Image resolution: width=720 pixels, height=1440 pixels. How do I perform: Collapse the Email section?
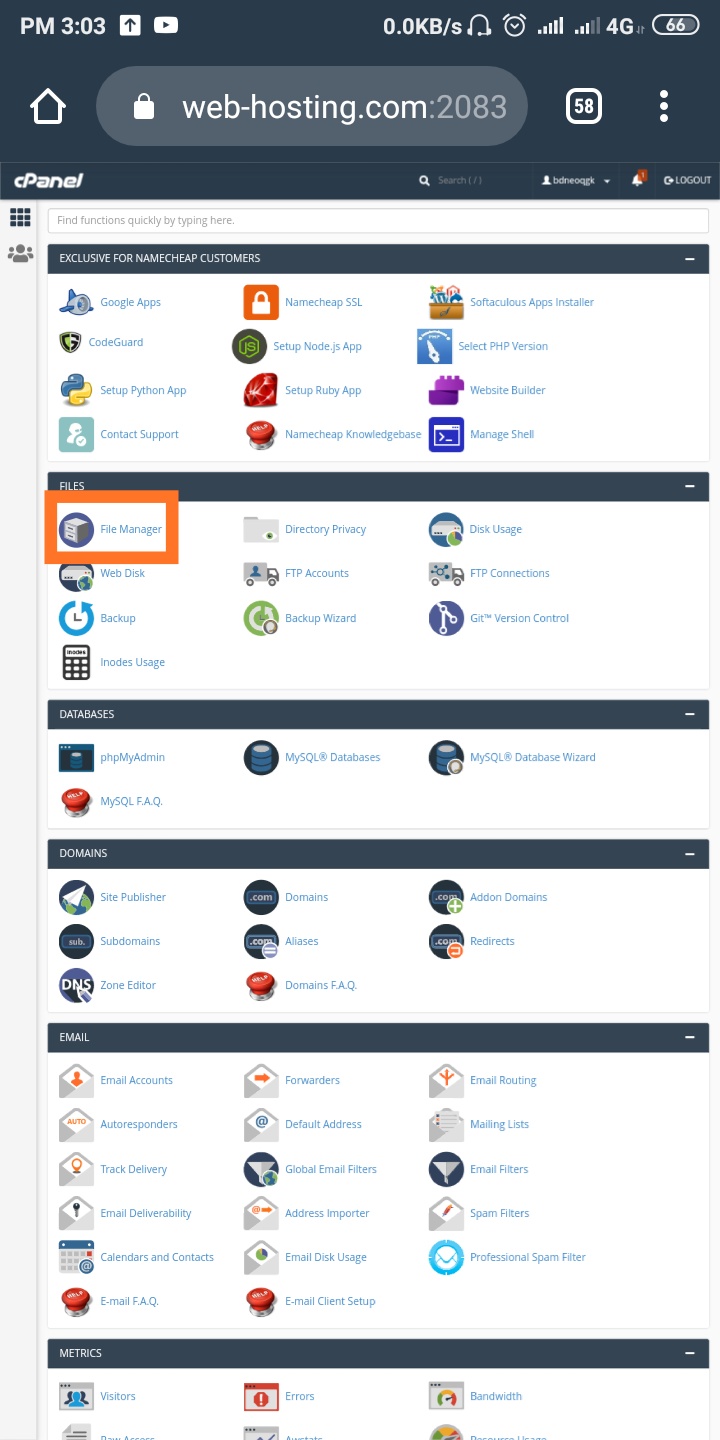pos(689,1037)
